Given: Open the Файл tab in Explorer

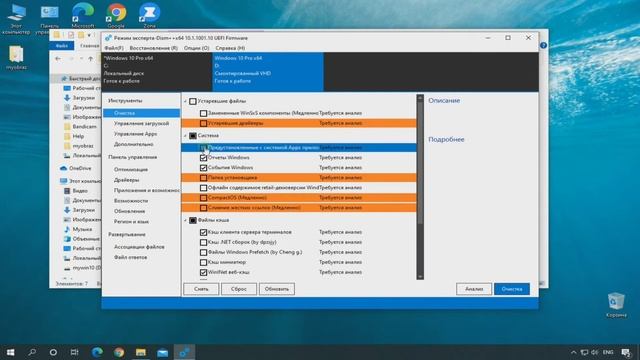Looking at the screenshot, I should coord(62,46).
